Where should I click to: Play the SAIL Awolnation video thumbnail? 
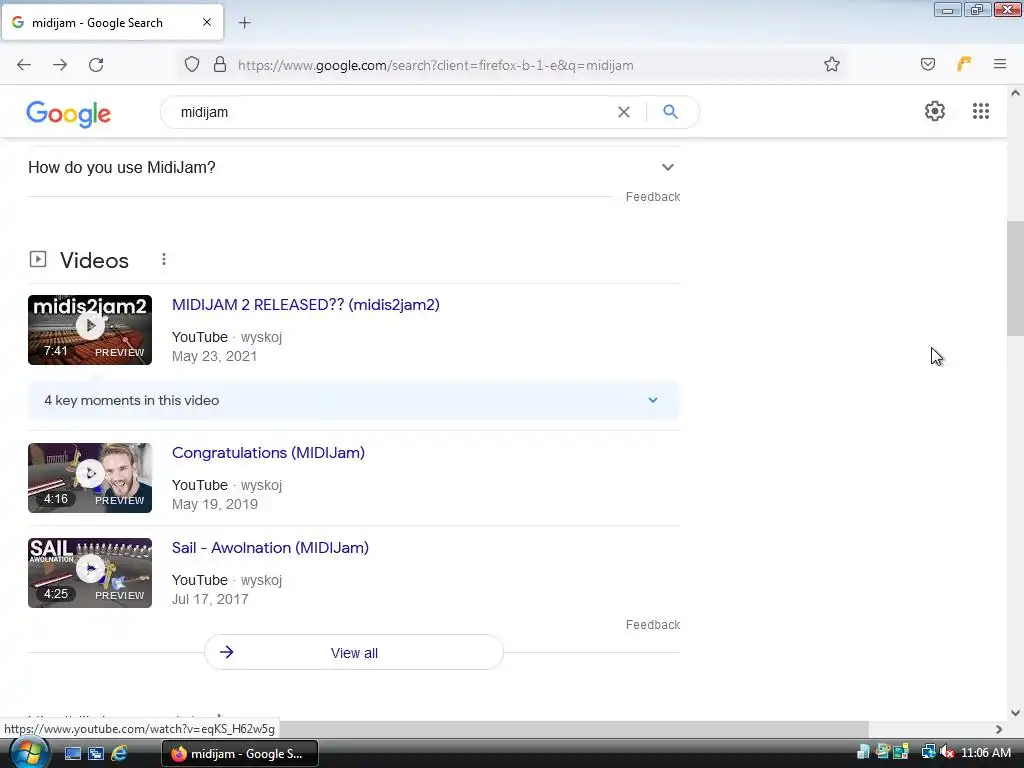[90, 573]
